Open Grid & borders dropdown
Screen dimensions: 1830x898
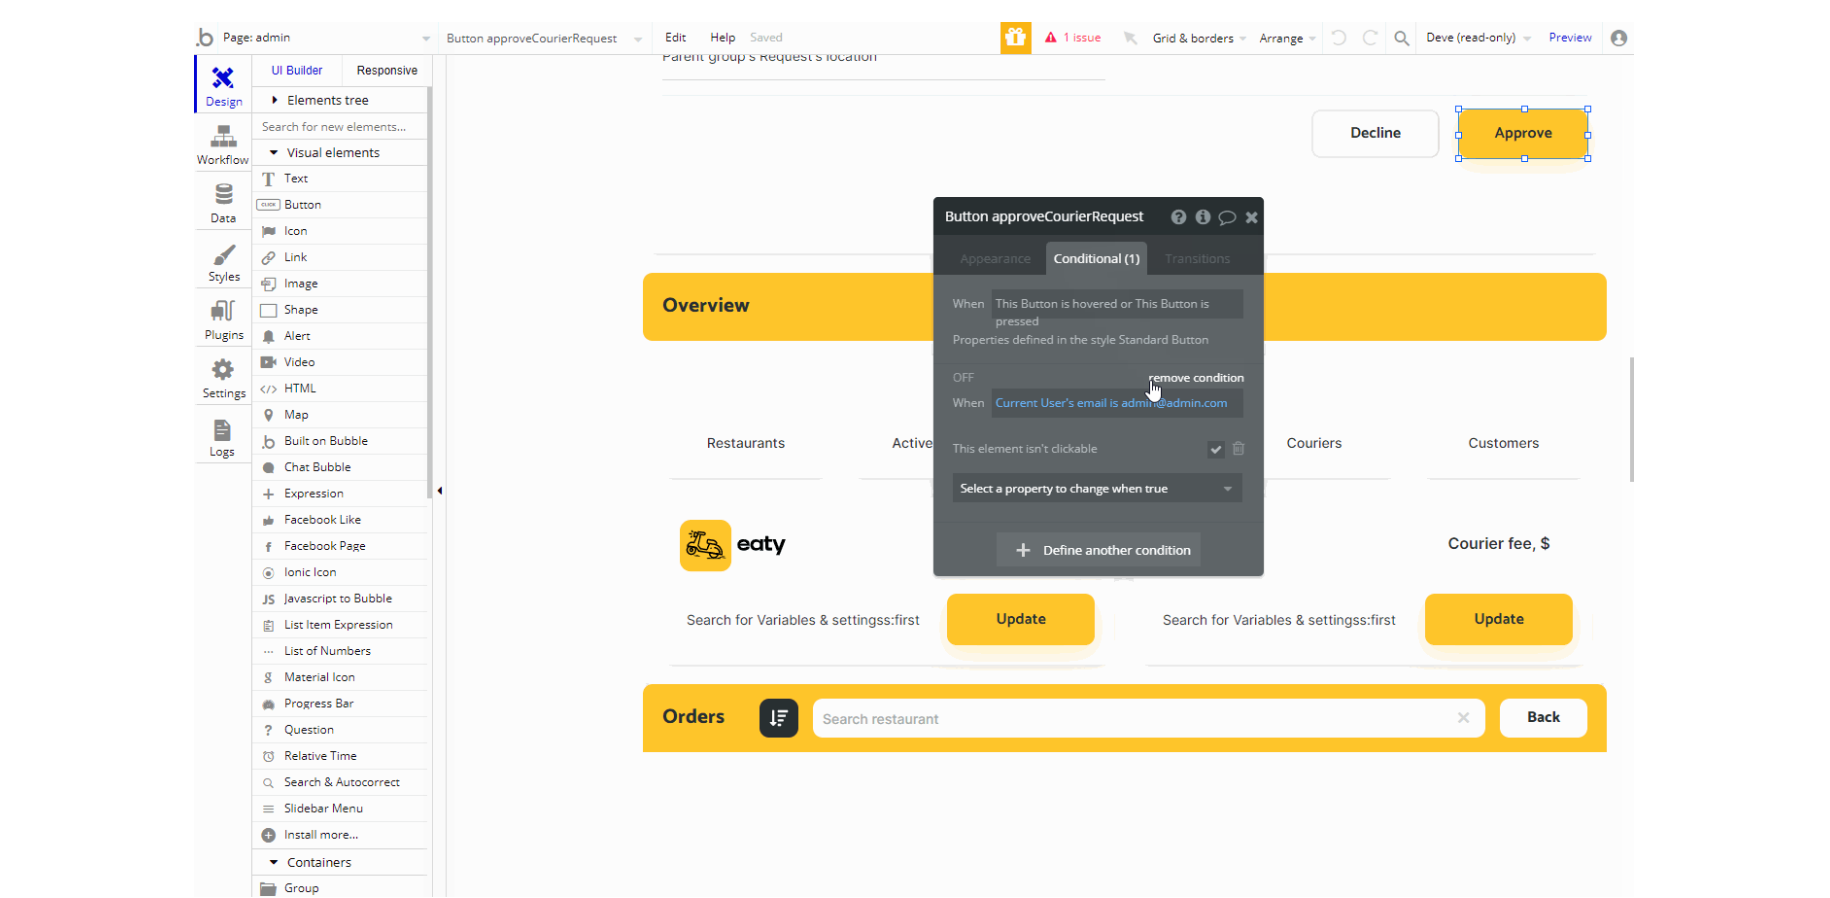[1199, 38]
